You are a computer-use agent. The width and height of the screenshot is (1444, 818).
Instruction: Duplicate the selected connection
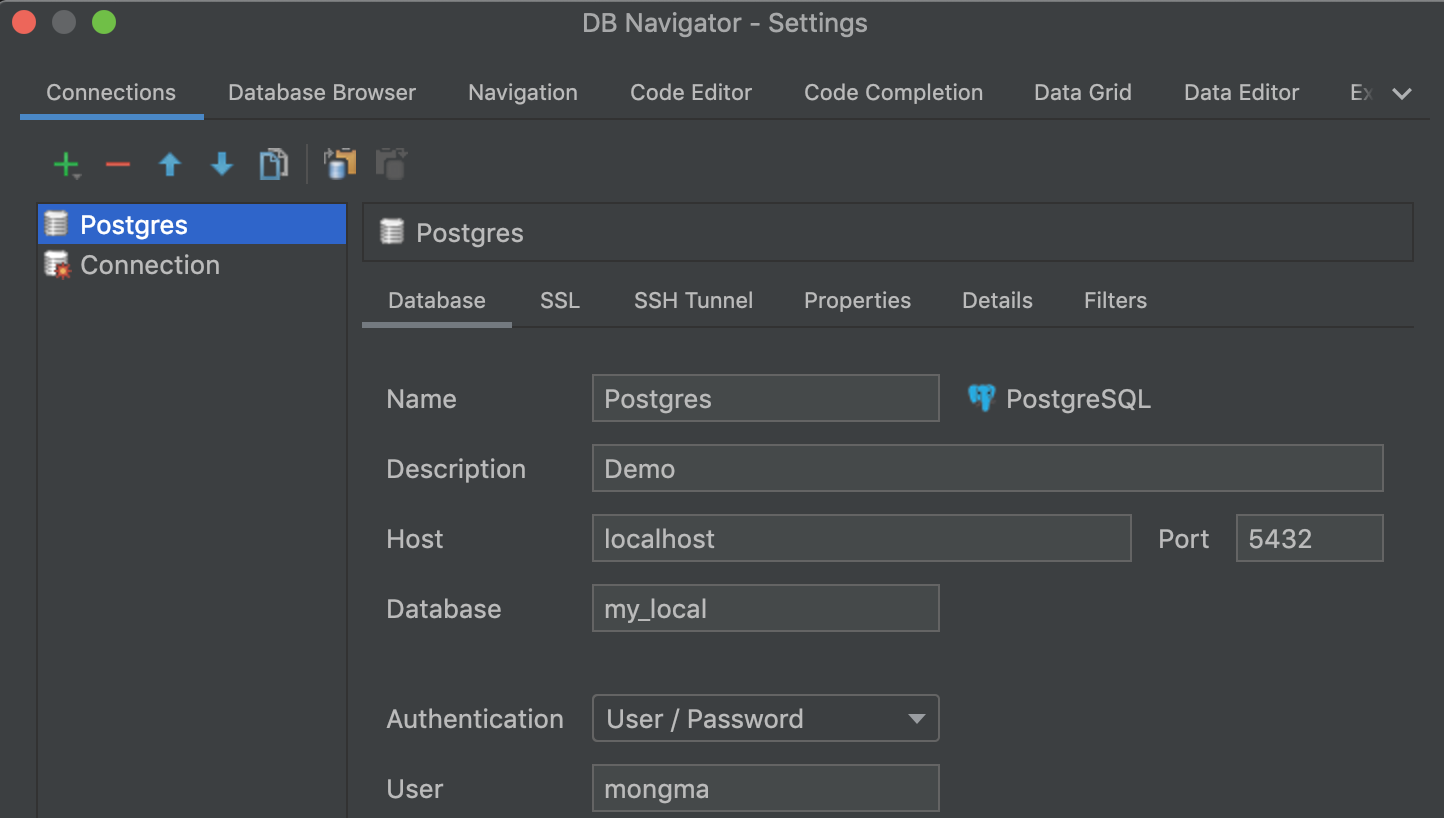pos(273,164)
